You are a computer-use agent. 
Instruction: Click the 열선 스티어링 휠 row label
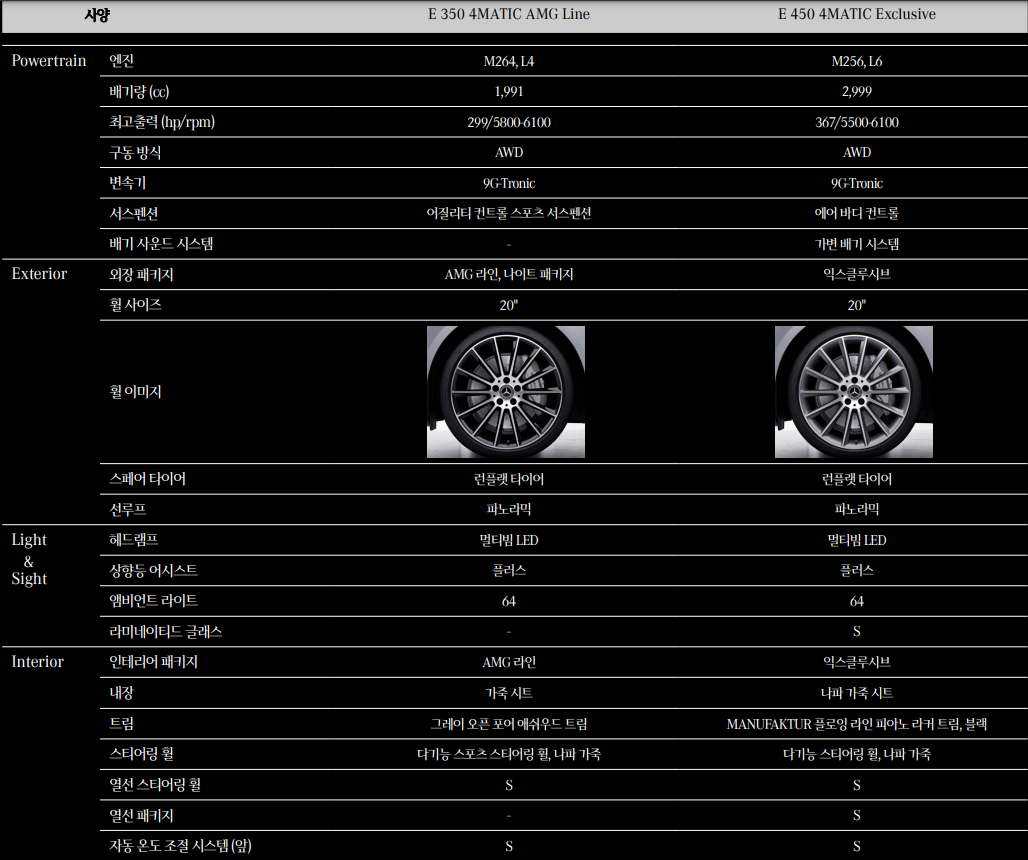155,785
